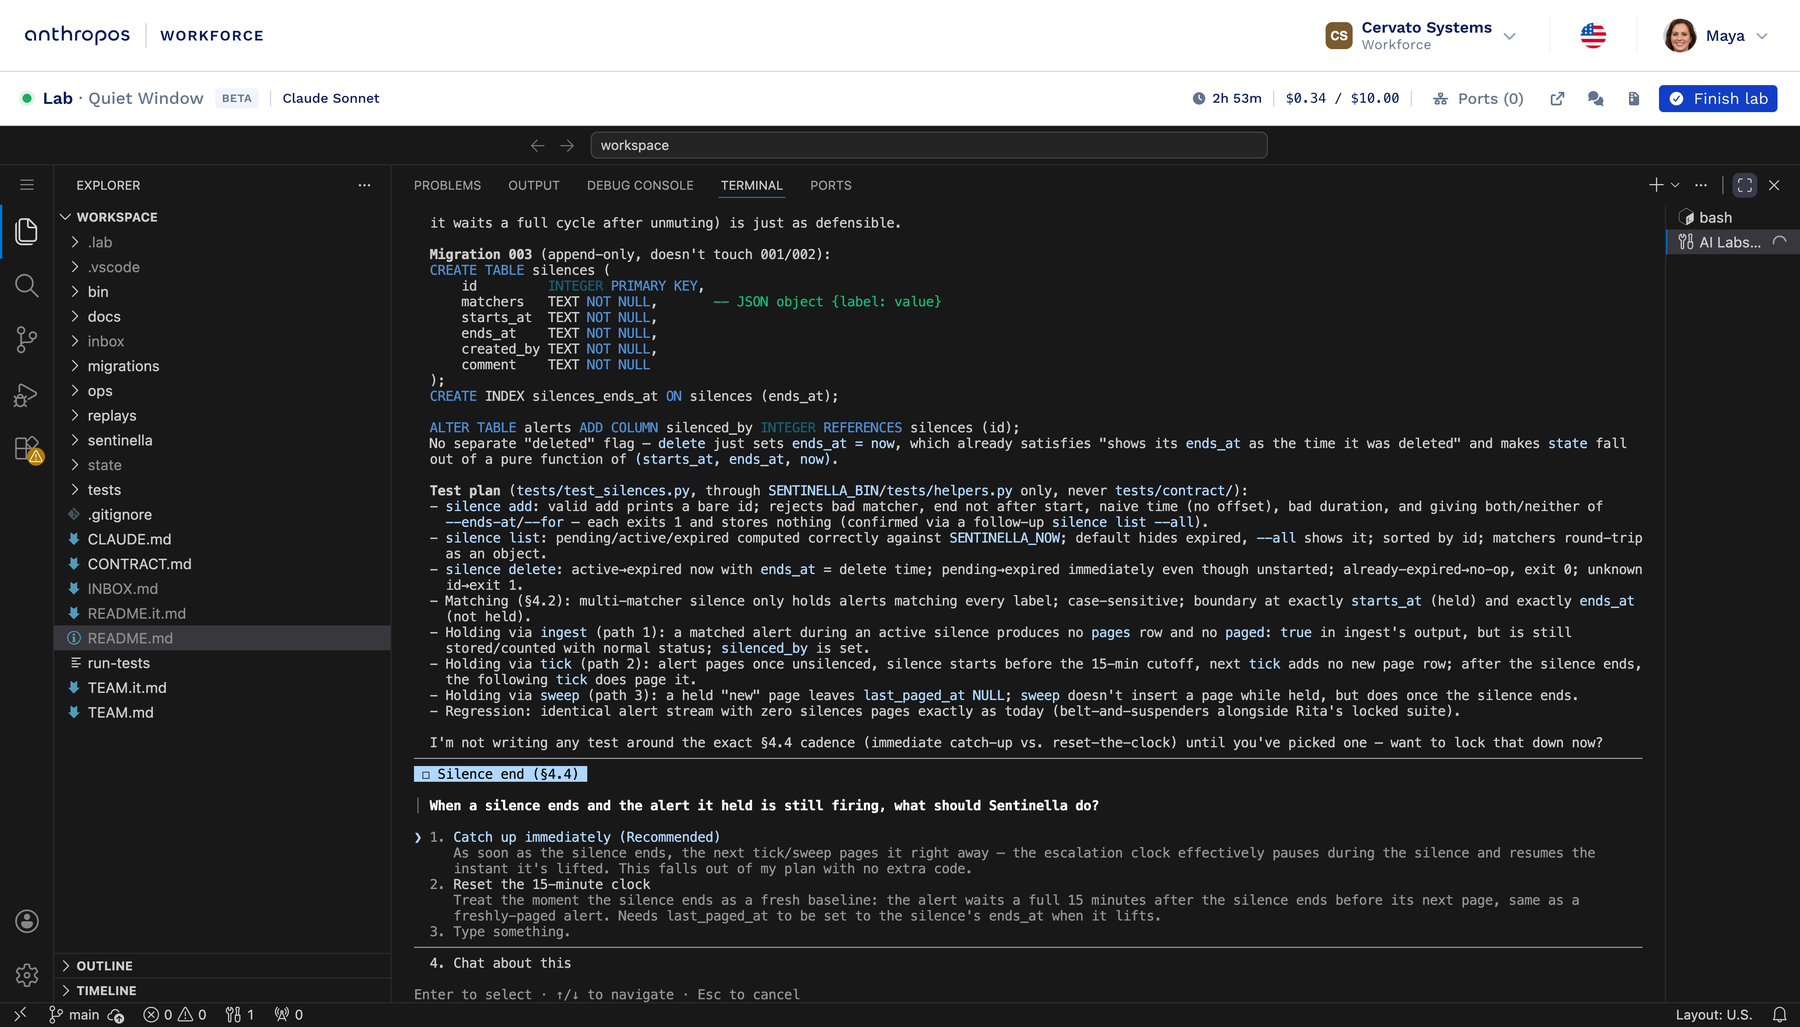Switch to the OUTPUT tab
Screen dimensions: 1800x1027
pos(534,185)
